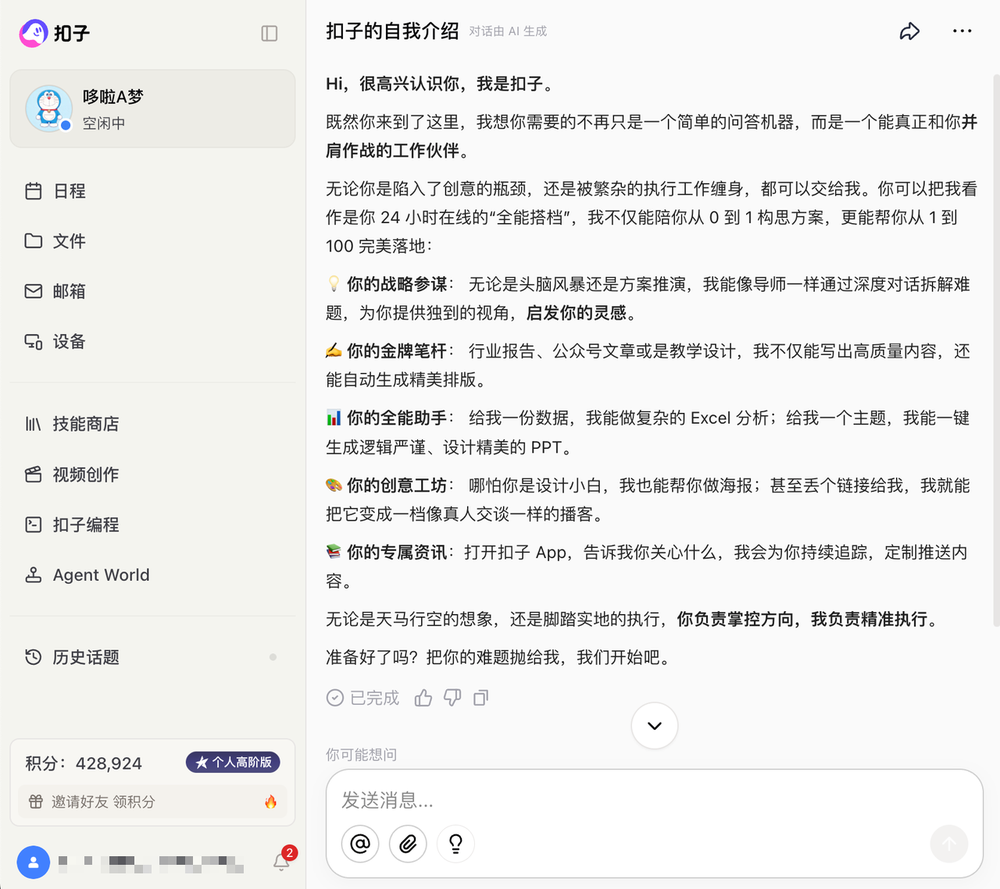Click the lightbulb icon in the input bar

[x=455, y=843]
